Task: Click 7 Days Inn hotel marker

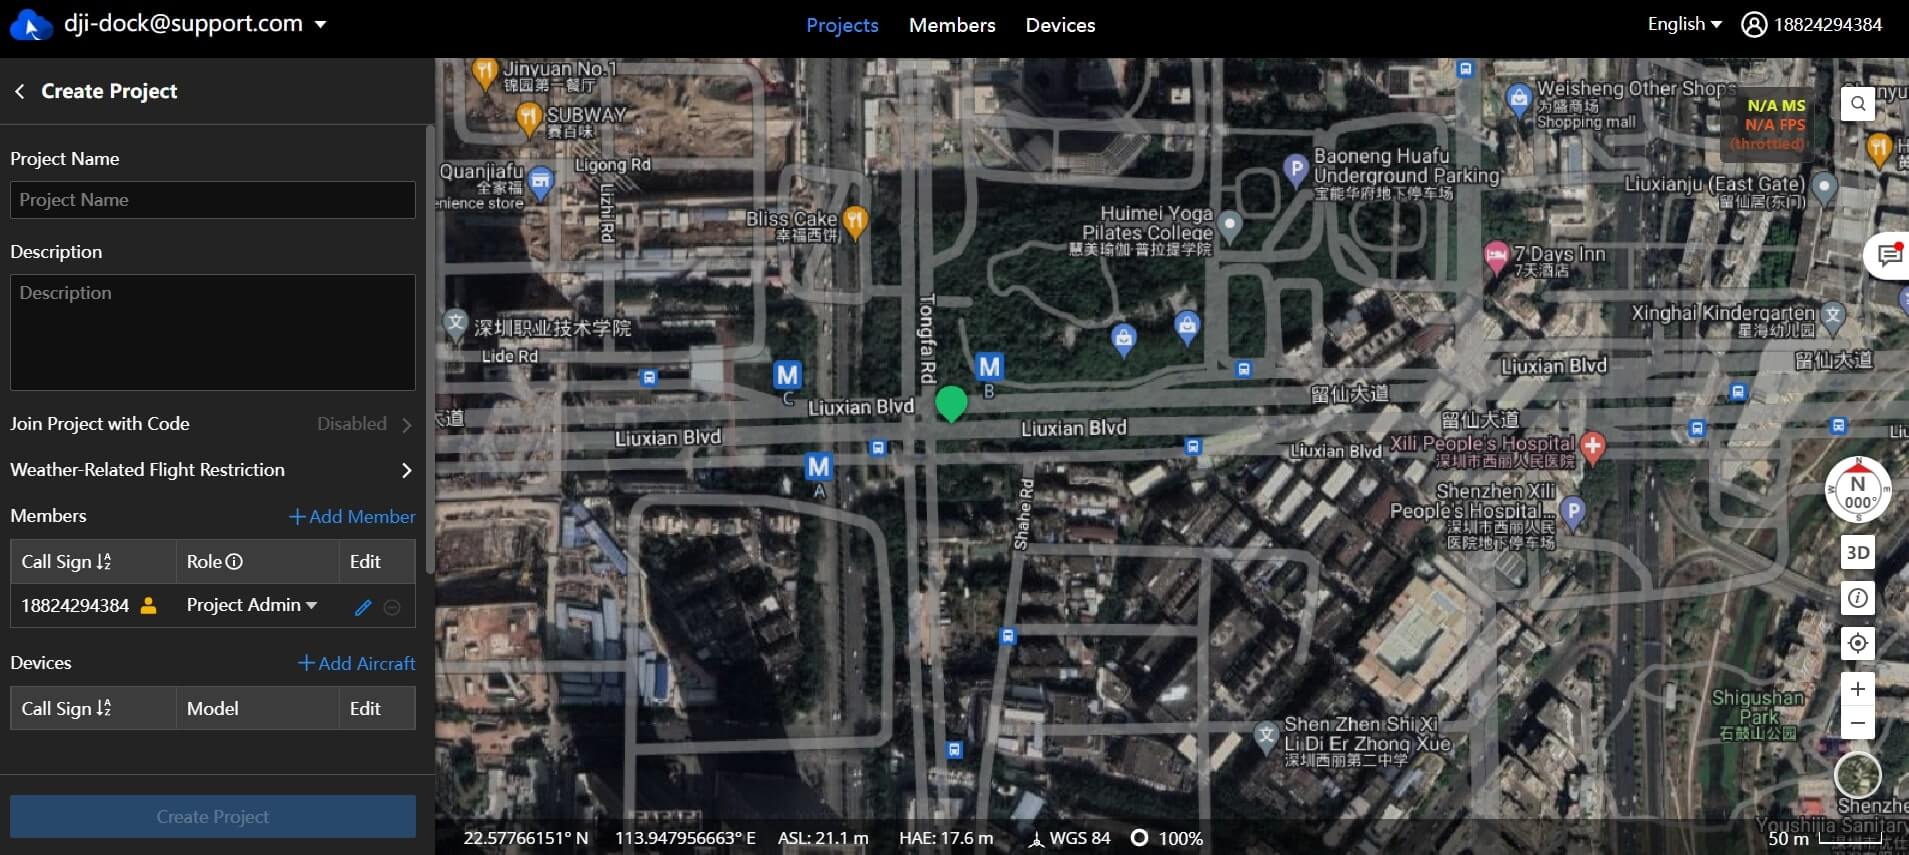Action: coord(1496,256)
